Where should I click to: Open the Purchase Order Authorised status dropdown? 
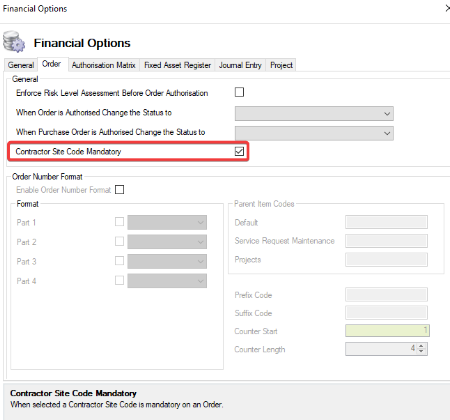coord(314,133)
